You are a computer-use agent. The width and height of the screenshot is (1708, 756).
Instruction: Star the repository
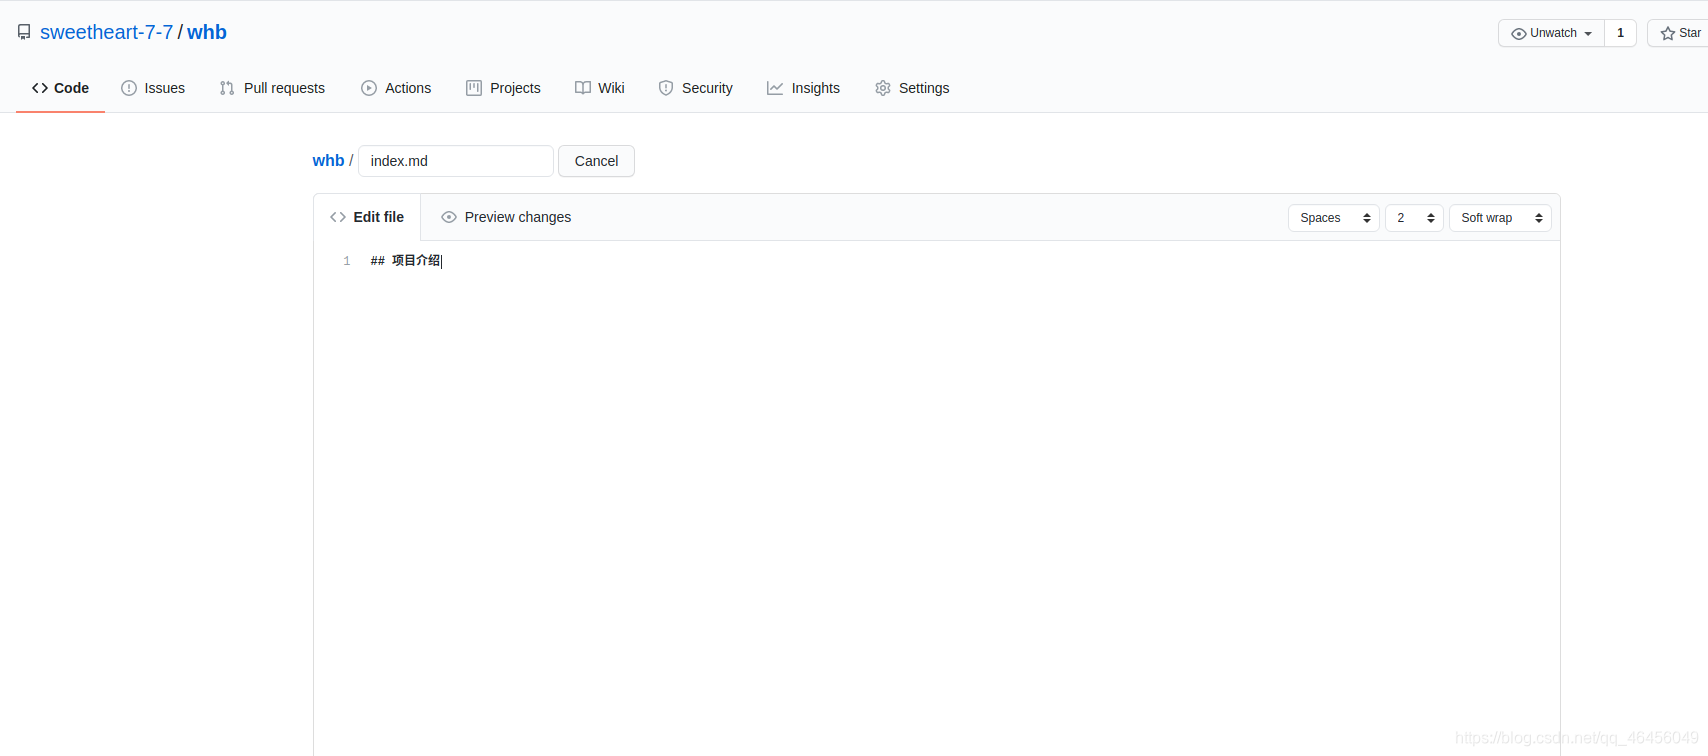click(1680, 33)
